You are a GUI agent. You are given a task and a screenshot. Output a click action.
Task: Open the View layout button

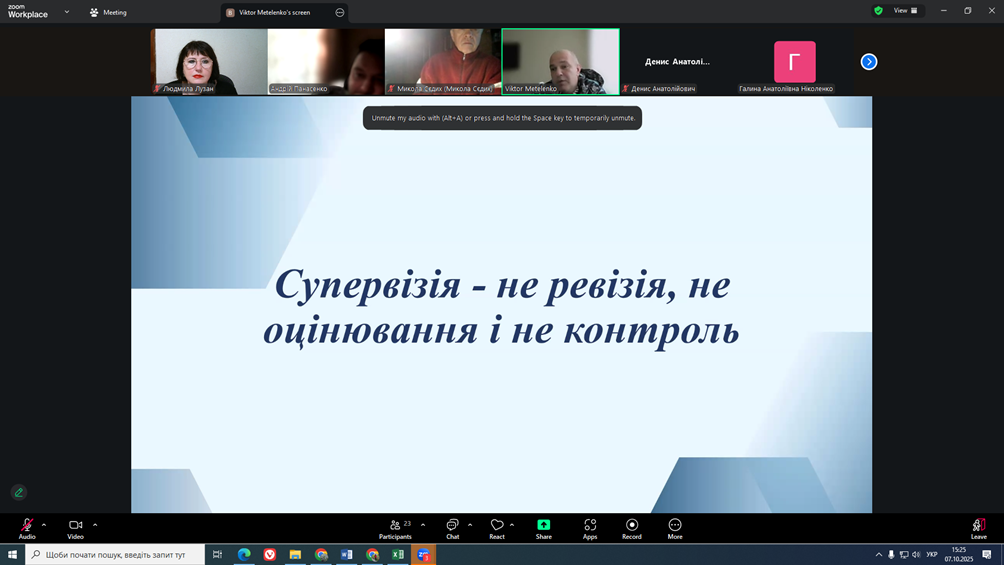pos(905,11)
